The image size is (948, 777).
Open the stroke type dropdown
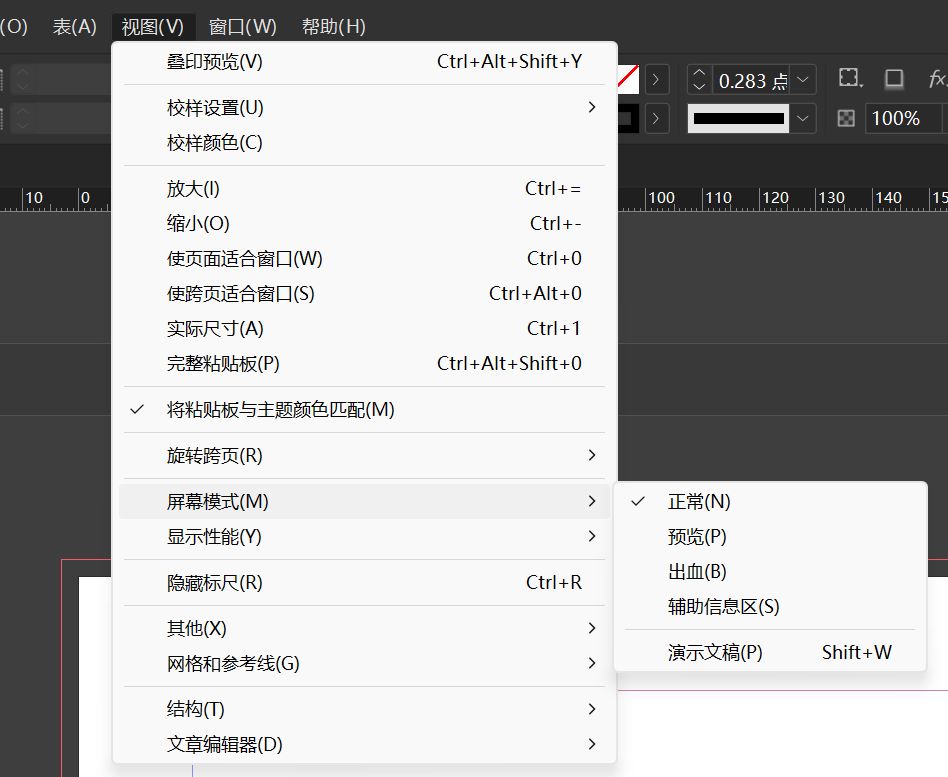(x=802, y=118)
